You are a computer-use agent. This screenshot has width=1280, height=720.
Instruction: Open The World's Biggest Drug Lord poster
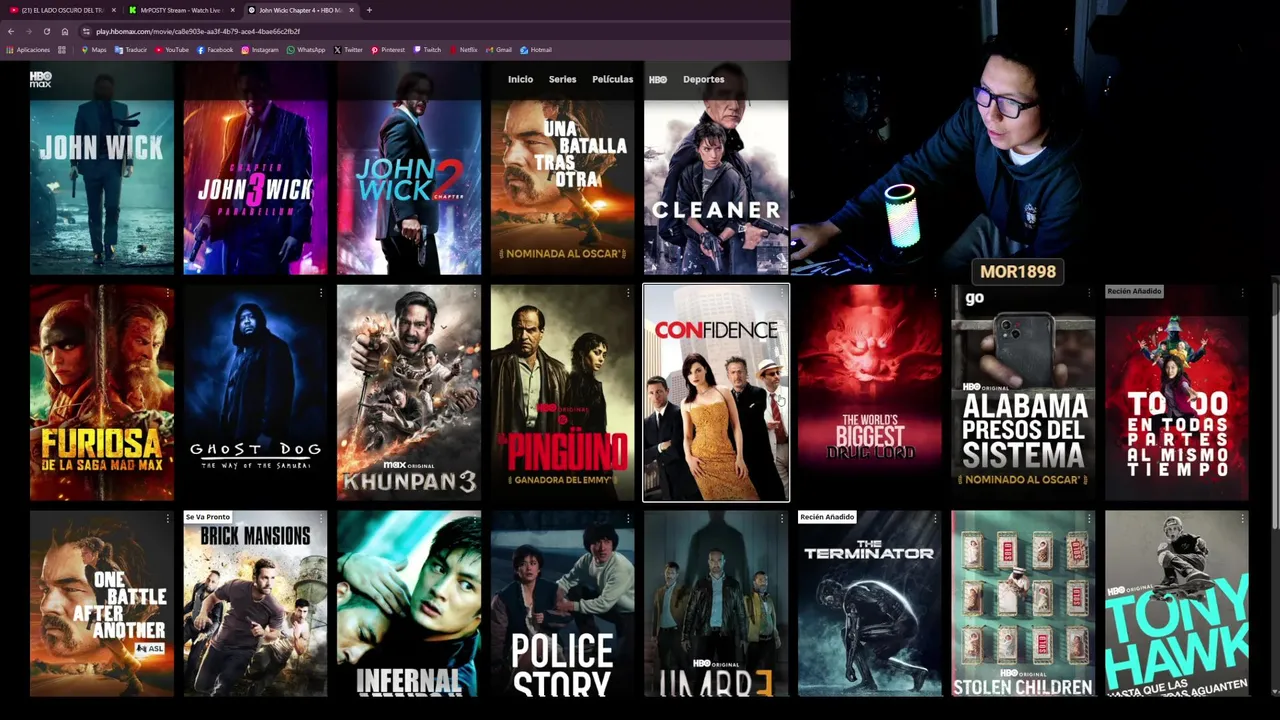point(869,392)
